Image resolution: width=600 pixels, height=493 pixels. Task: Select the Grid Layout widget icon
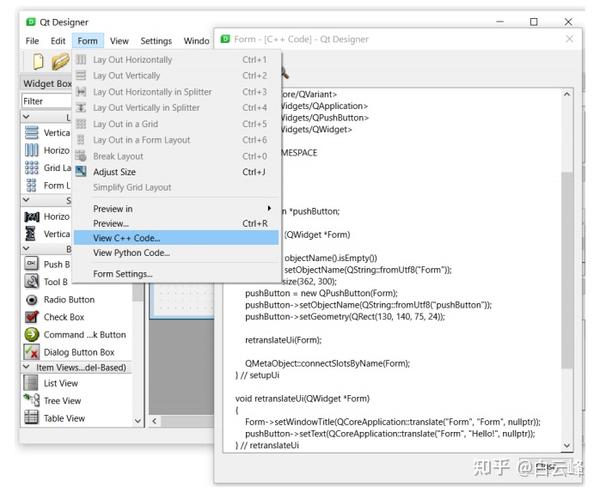click(x=31, y=168)
